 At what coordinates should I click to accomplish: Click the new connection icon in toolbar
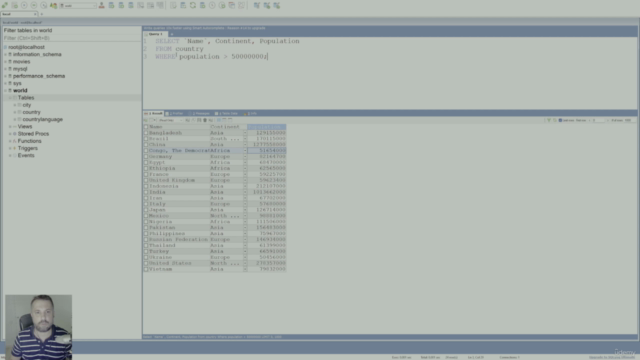click(x=4, y=5)
